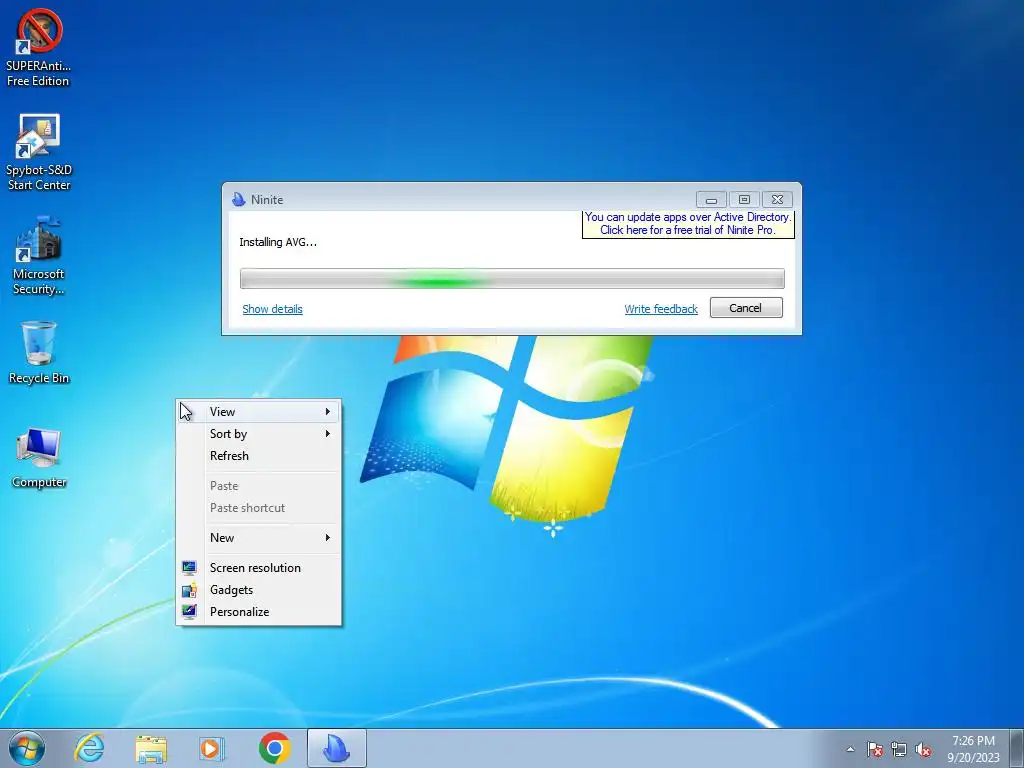
Task: Choose Sort by in the context menu
Action: pos(259,434)
